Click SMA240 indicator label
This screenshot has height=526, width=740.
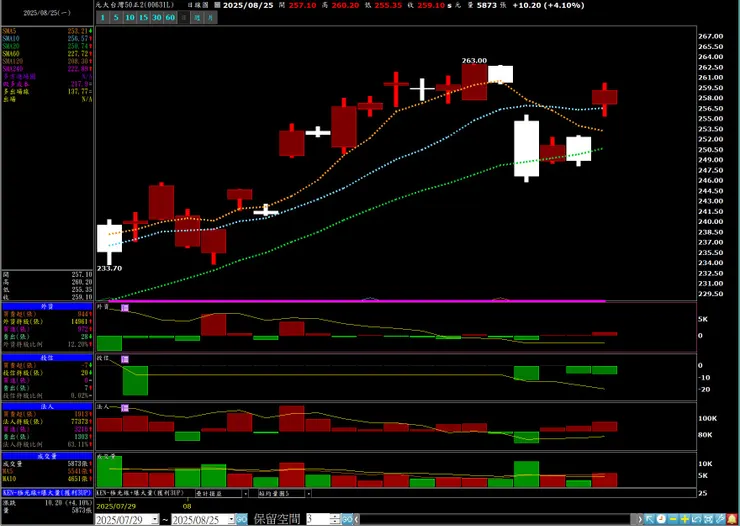12,68
